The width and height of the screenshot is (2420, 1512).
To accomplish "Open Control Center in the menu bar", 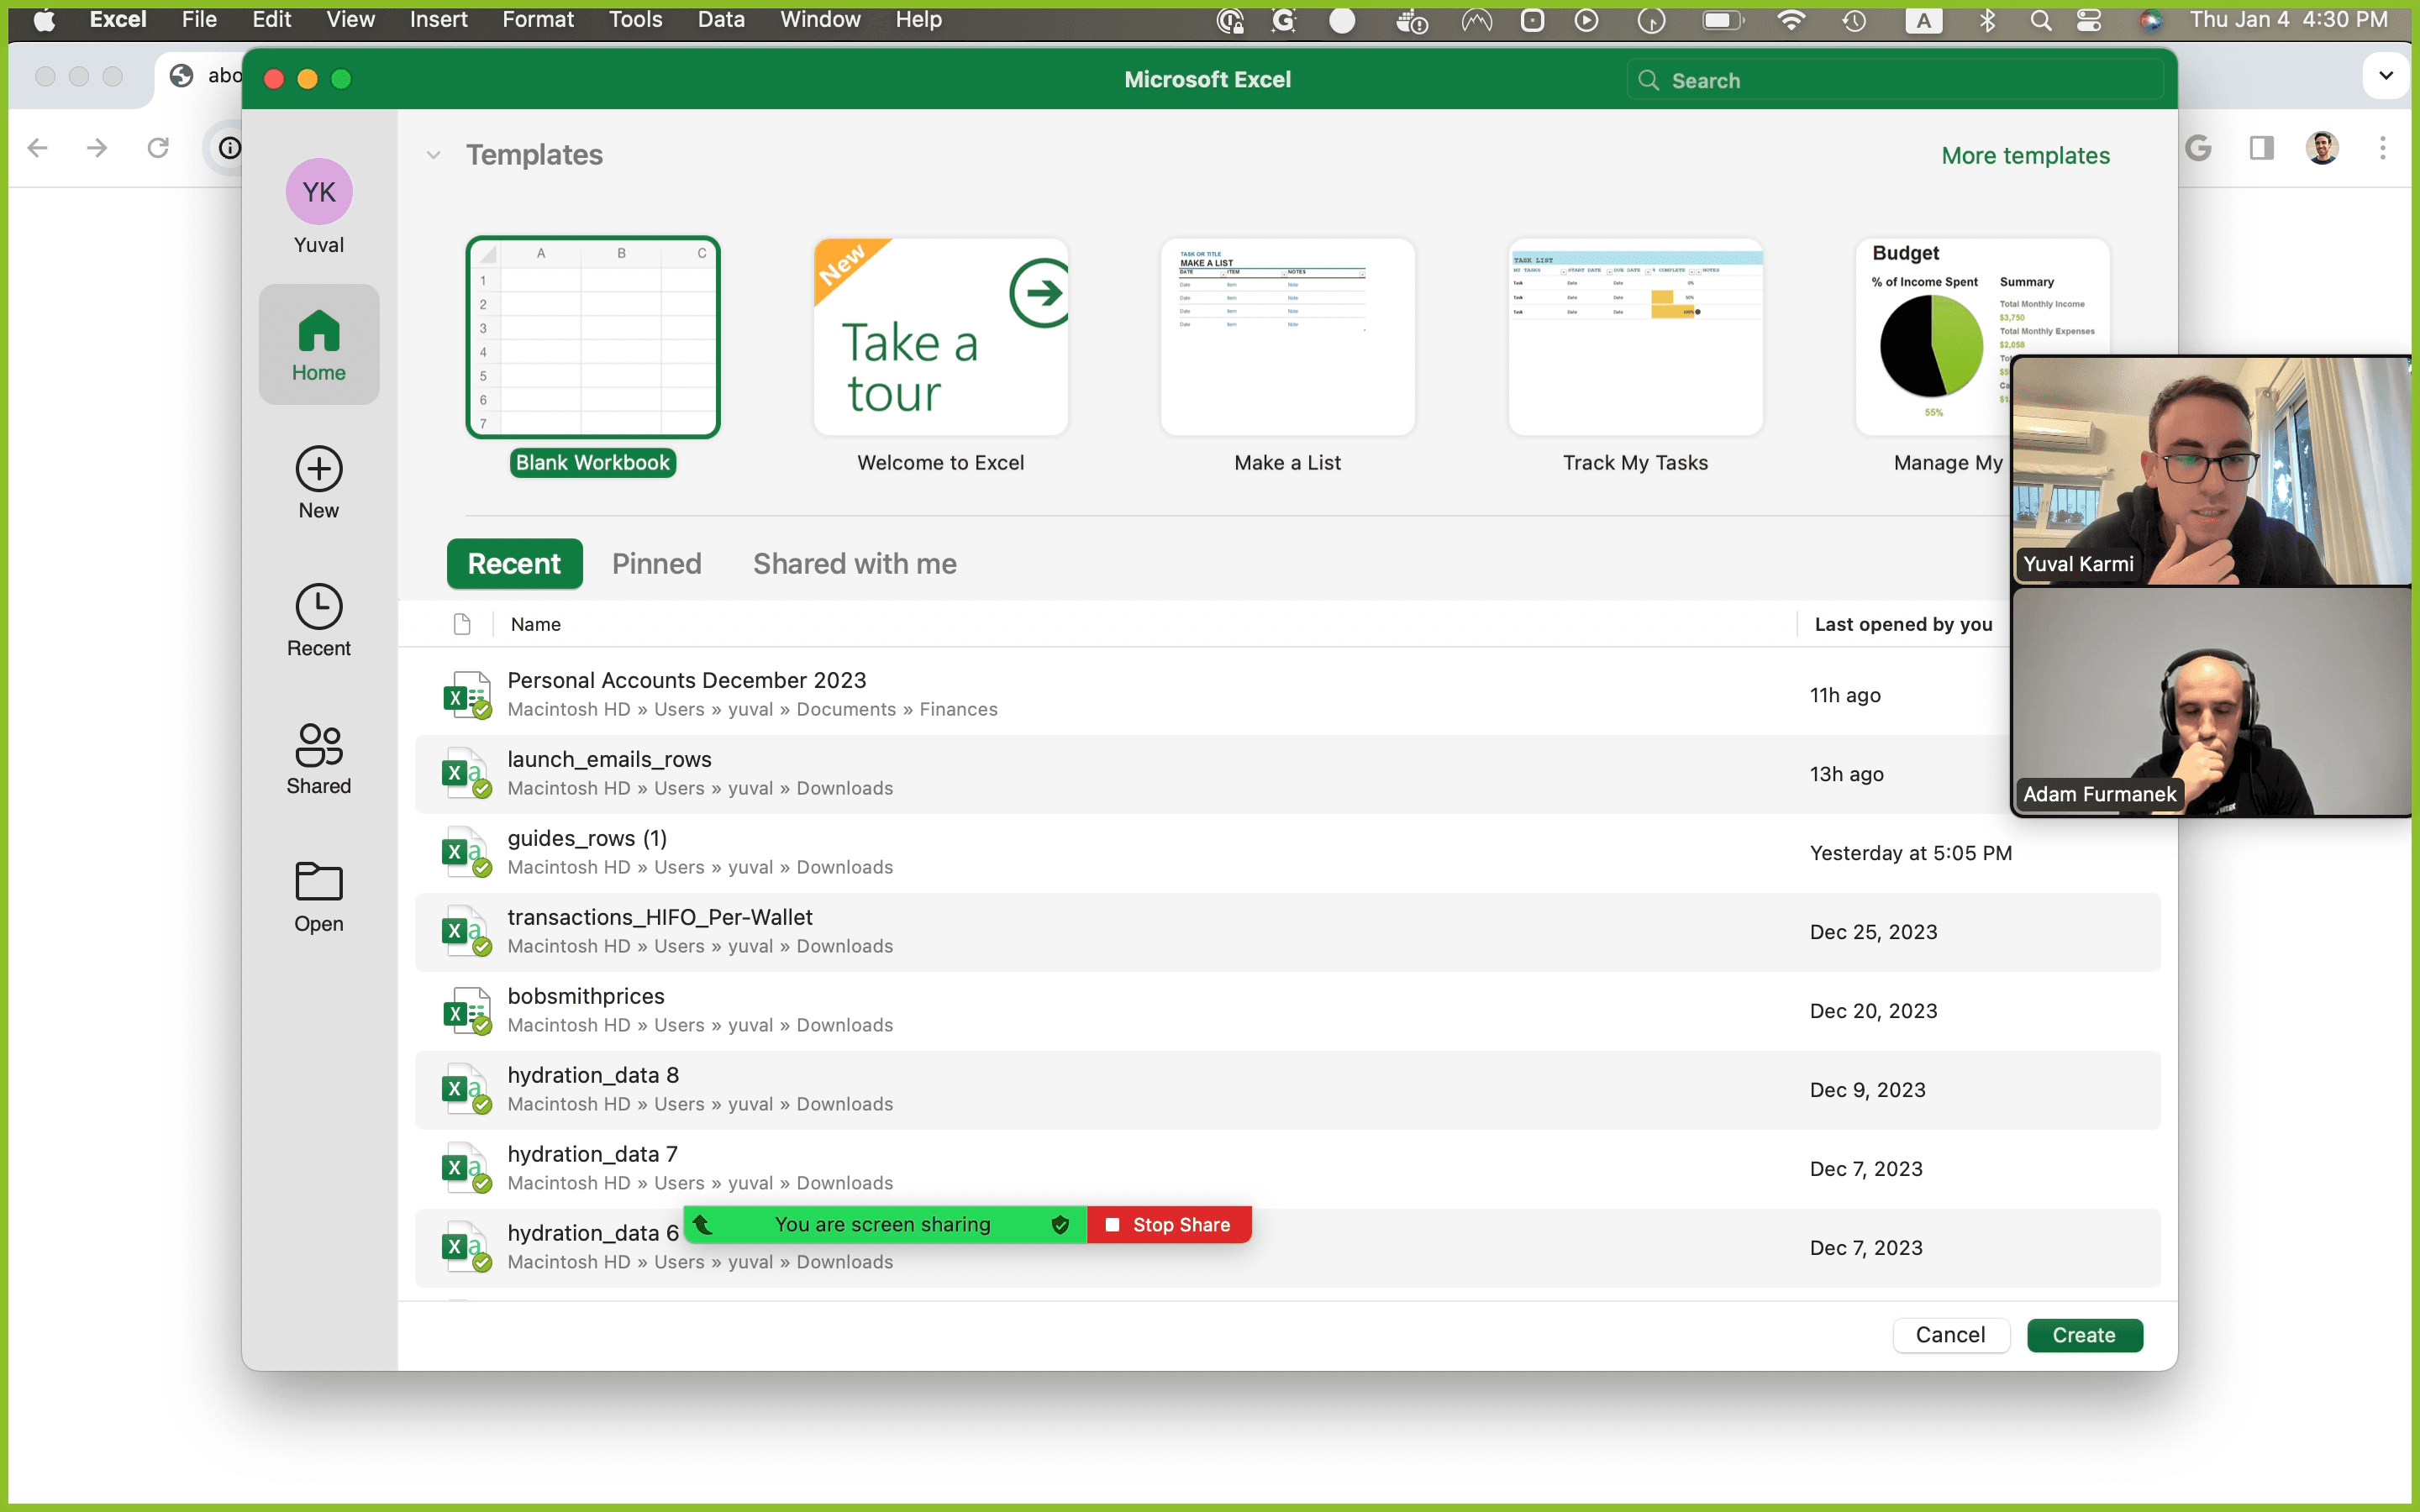I will pyautogui.click(x=2089, y=20).
